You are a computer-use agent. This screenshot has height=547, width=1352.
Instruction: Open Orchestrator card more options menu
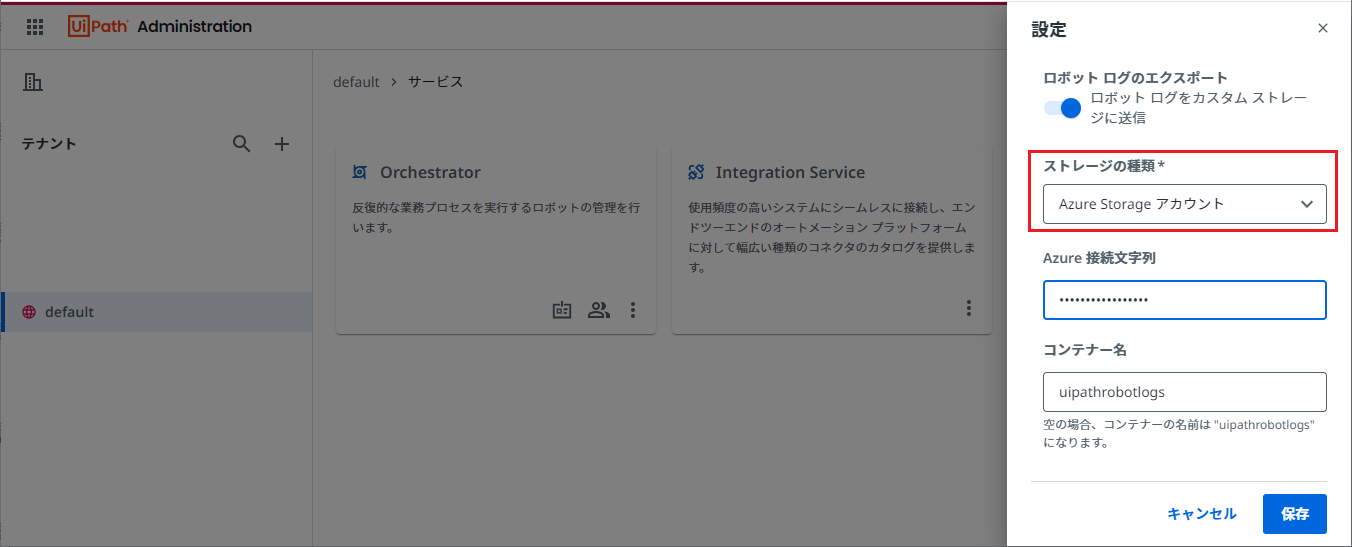tap(633, 310)
